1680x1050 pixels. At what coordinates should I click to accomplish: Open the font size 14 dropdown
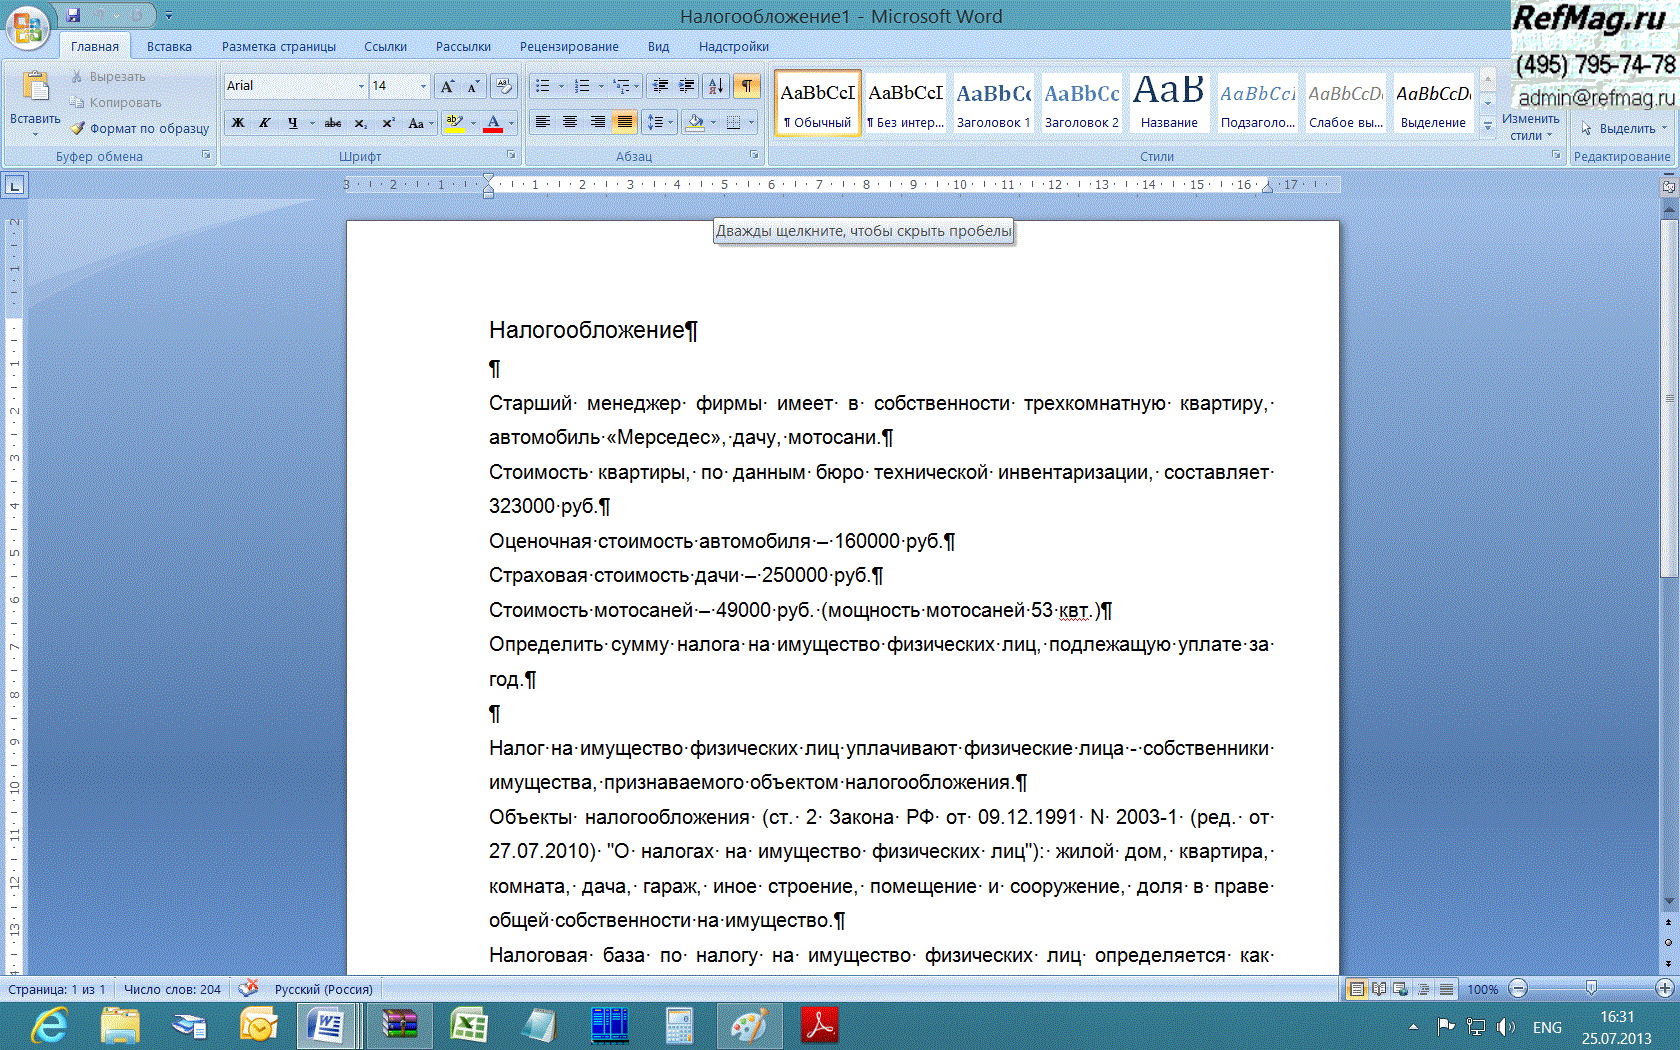(423, 86)
